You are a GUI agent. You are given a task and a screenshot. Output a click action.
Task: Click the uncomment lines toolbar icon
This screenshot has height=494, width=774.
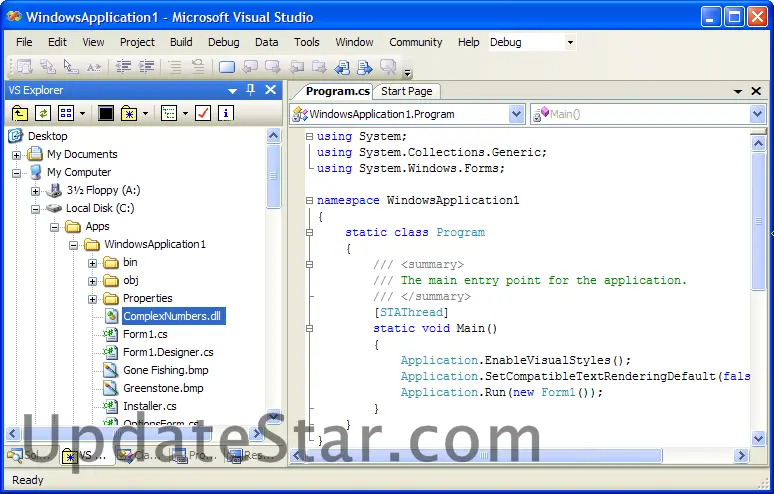(x=198, y=67)
